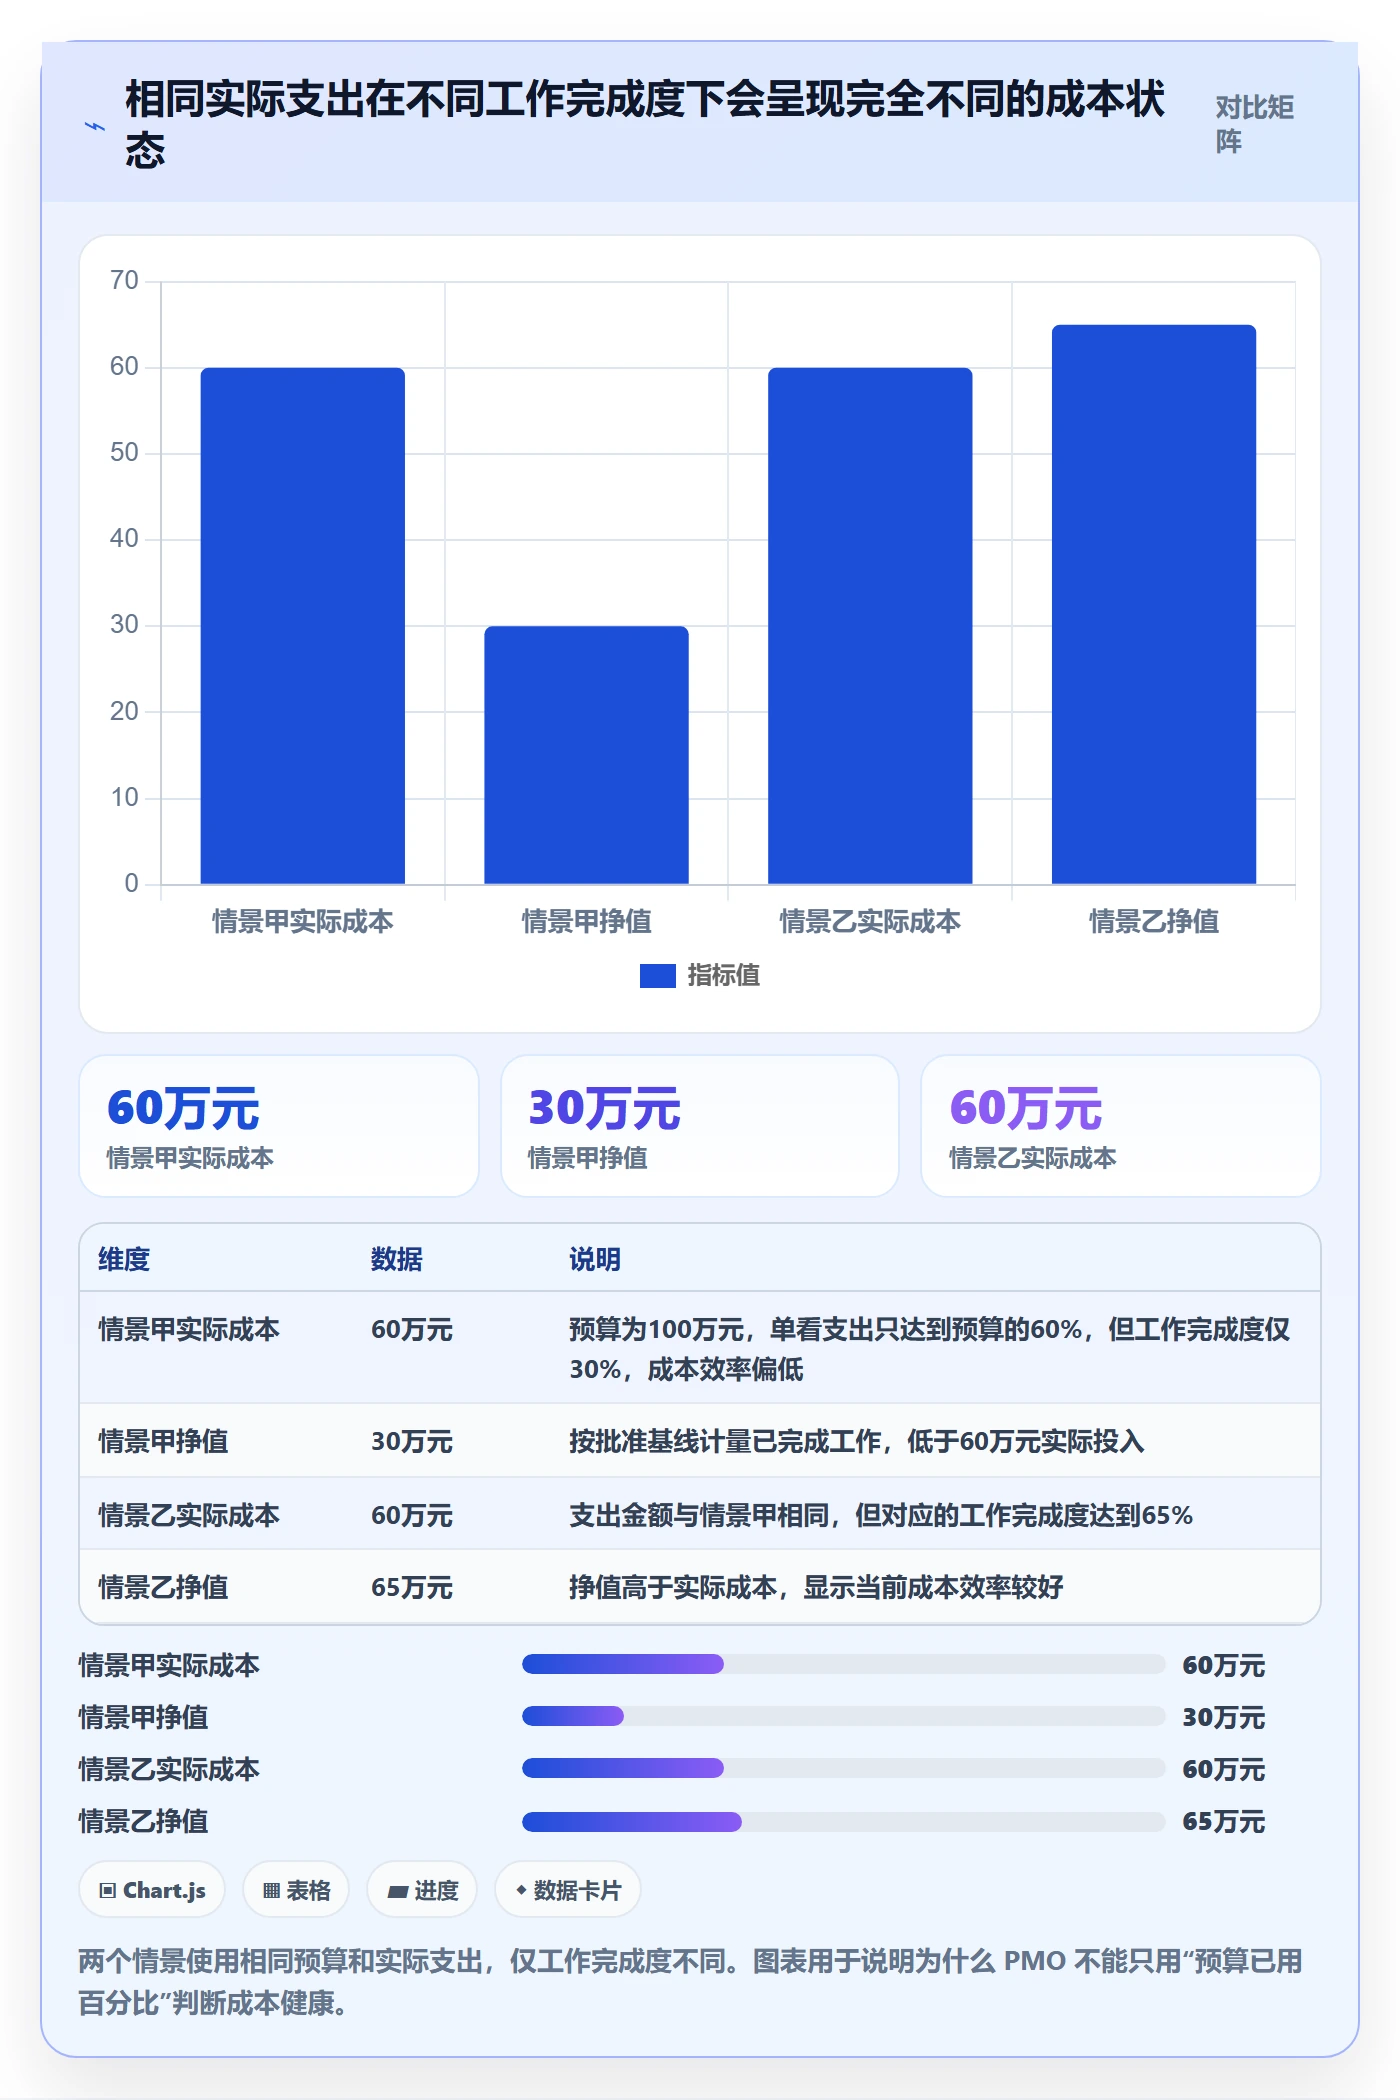Click the blue 指标值 legend swatch

point(657,975)
